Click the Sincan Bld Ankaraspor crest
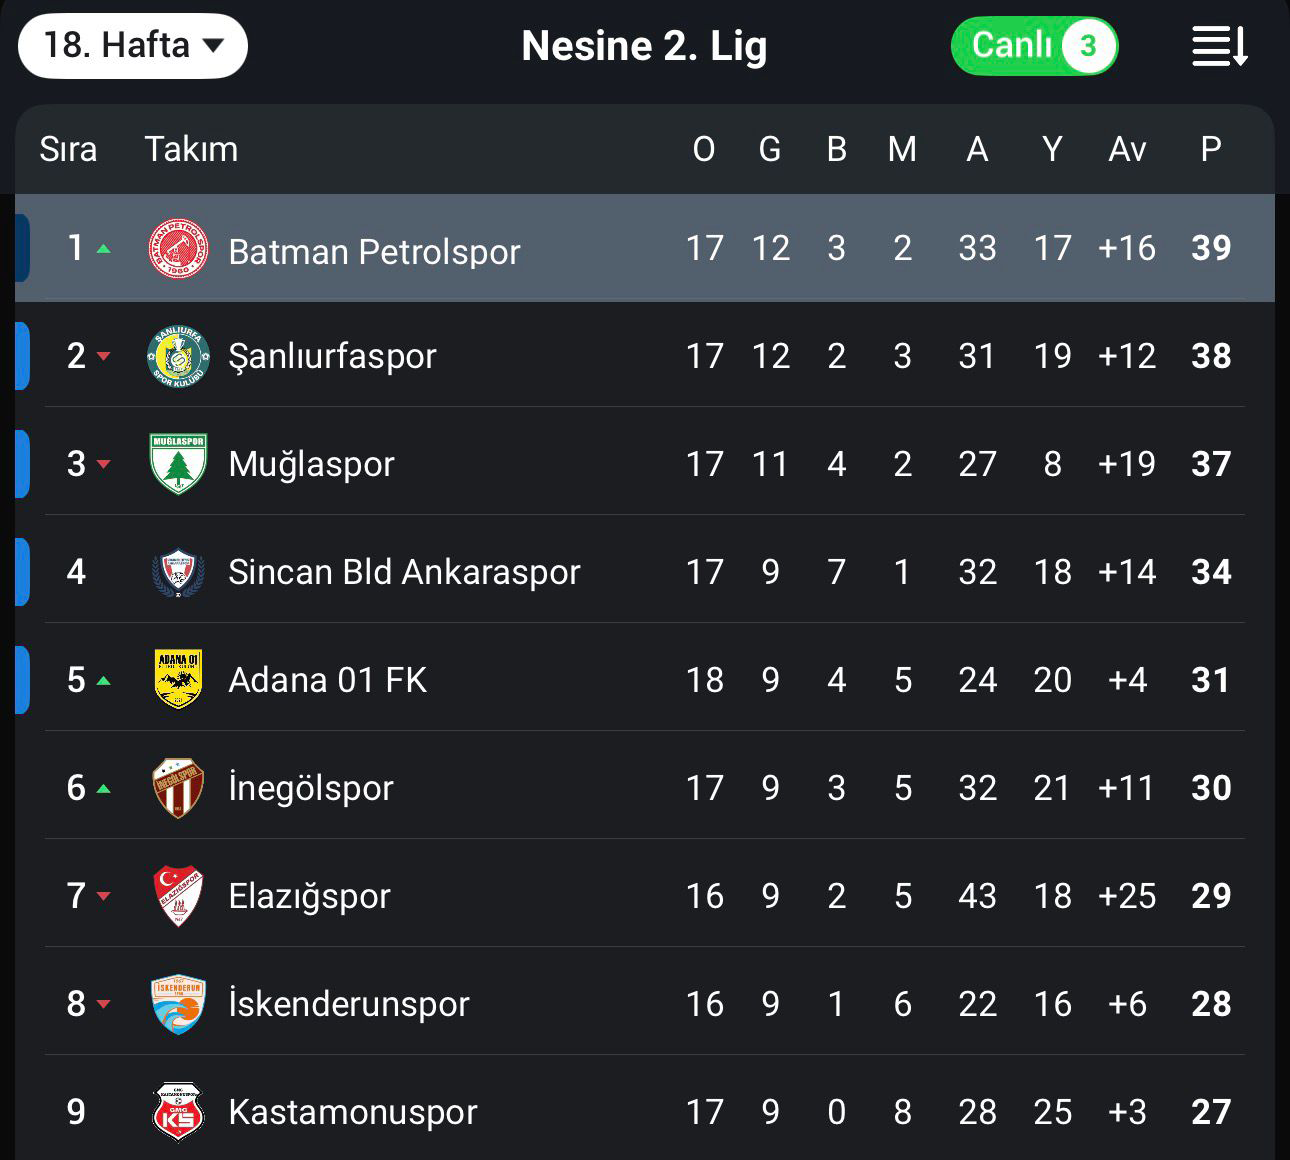 (178, 572)
